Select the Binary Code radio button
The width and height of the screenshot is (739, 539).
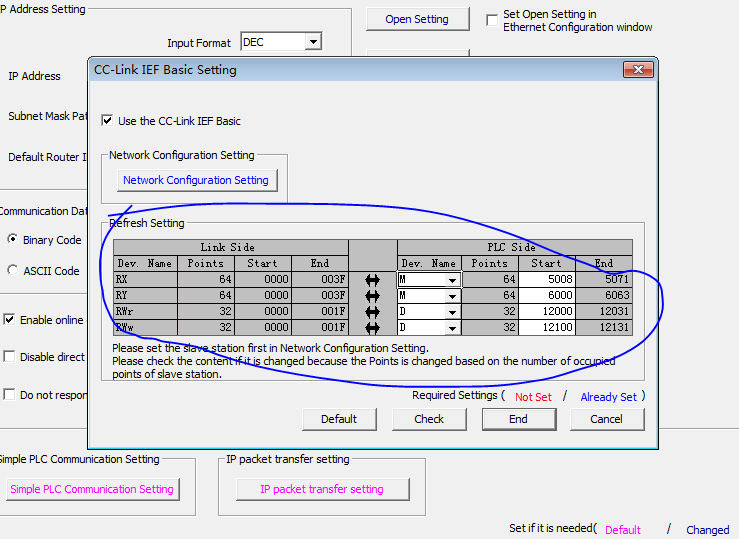pos(13,240)
